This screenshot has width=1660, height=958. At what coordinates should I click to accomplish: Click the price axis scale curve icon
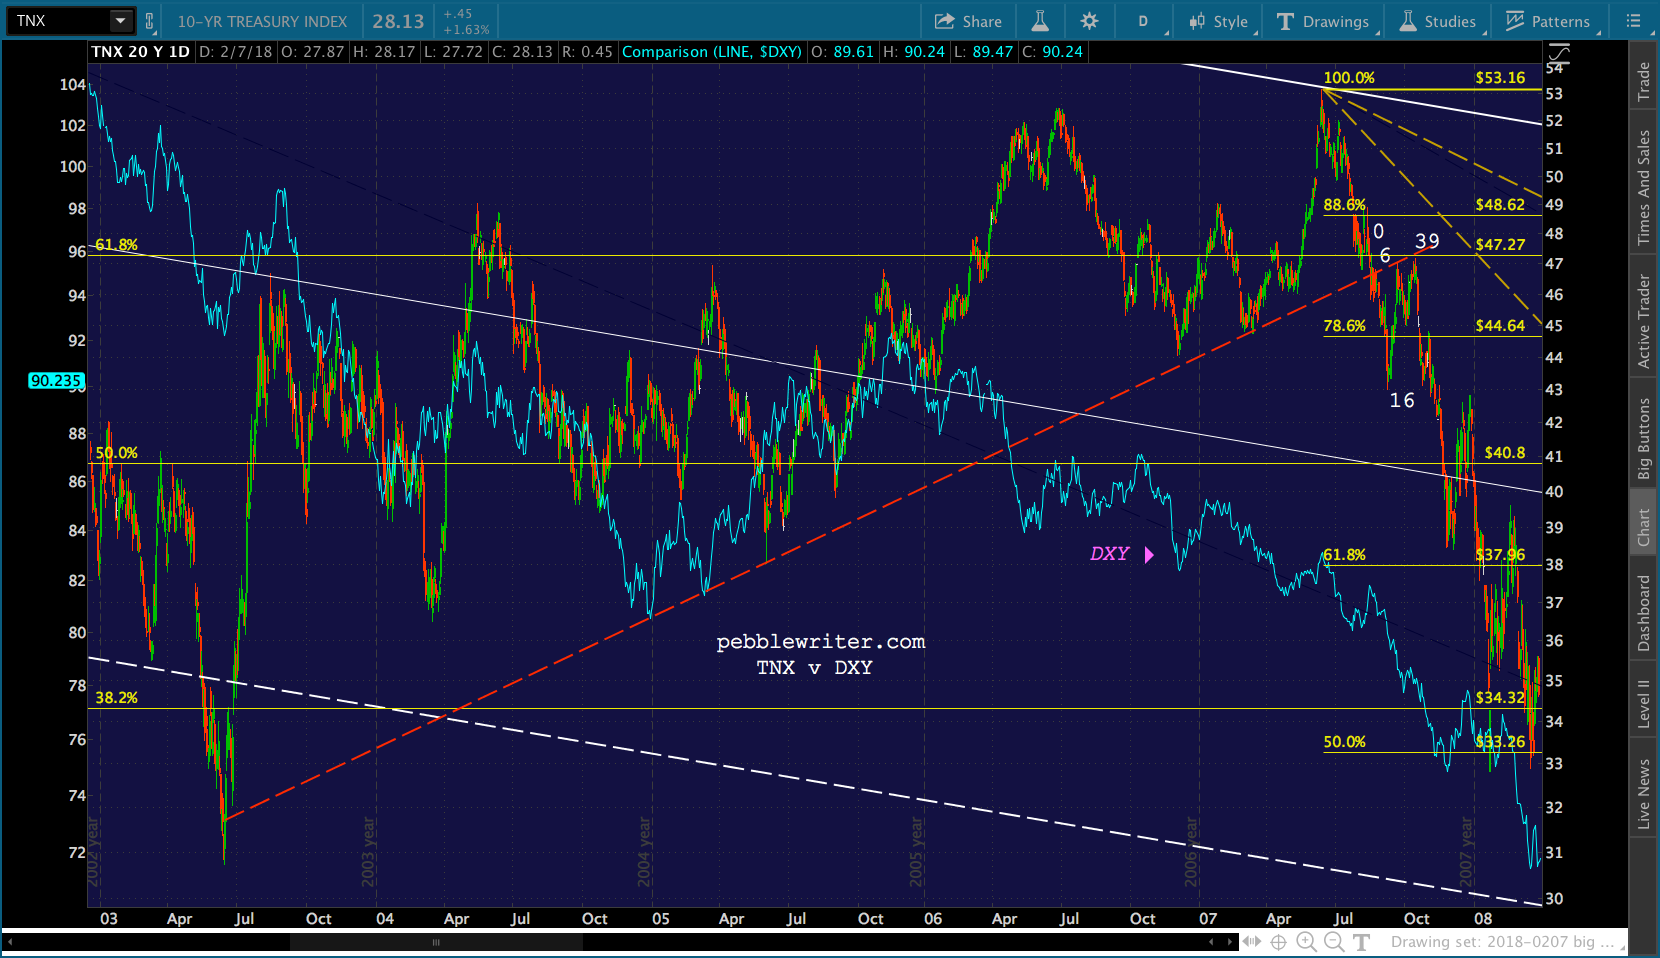tap(1558, 52)
